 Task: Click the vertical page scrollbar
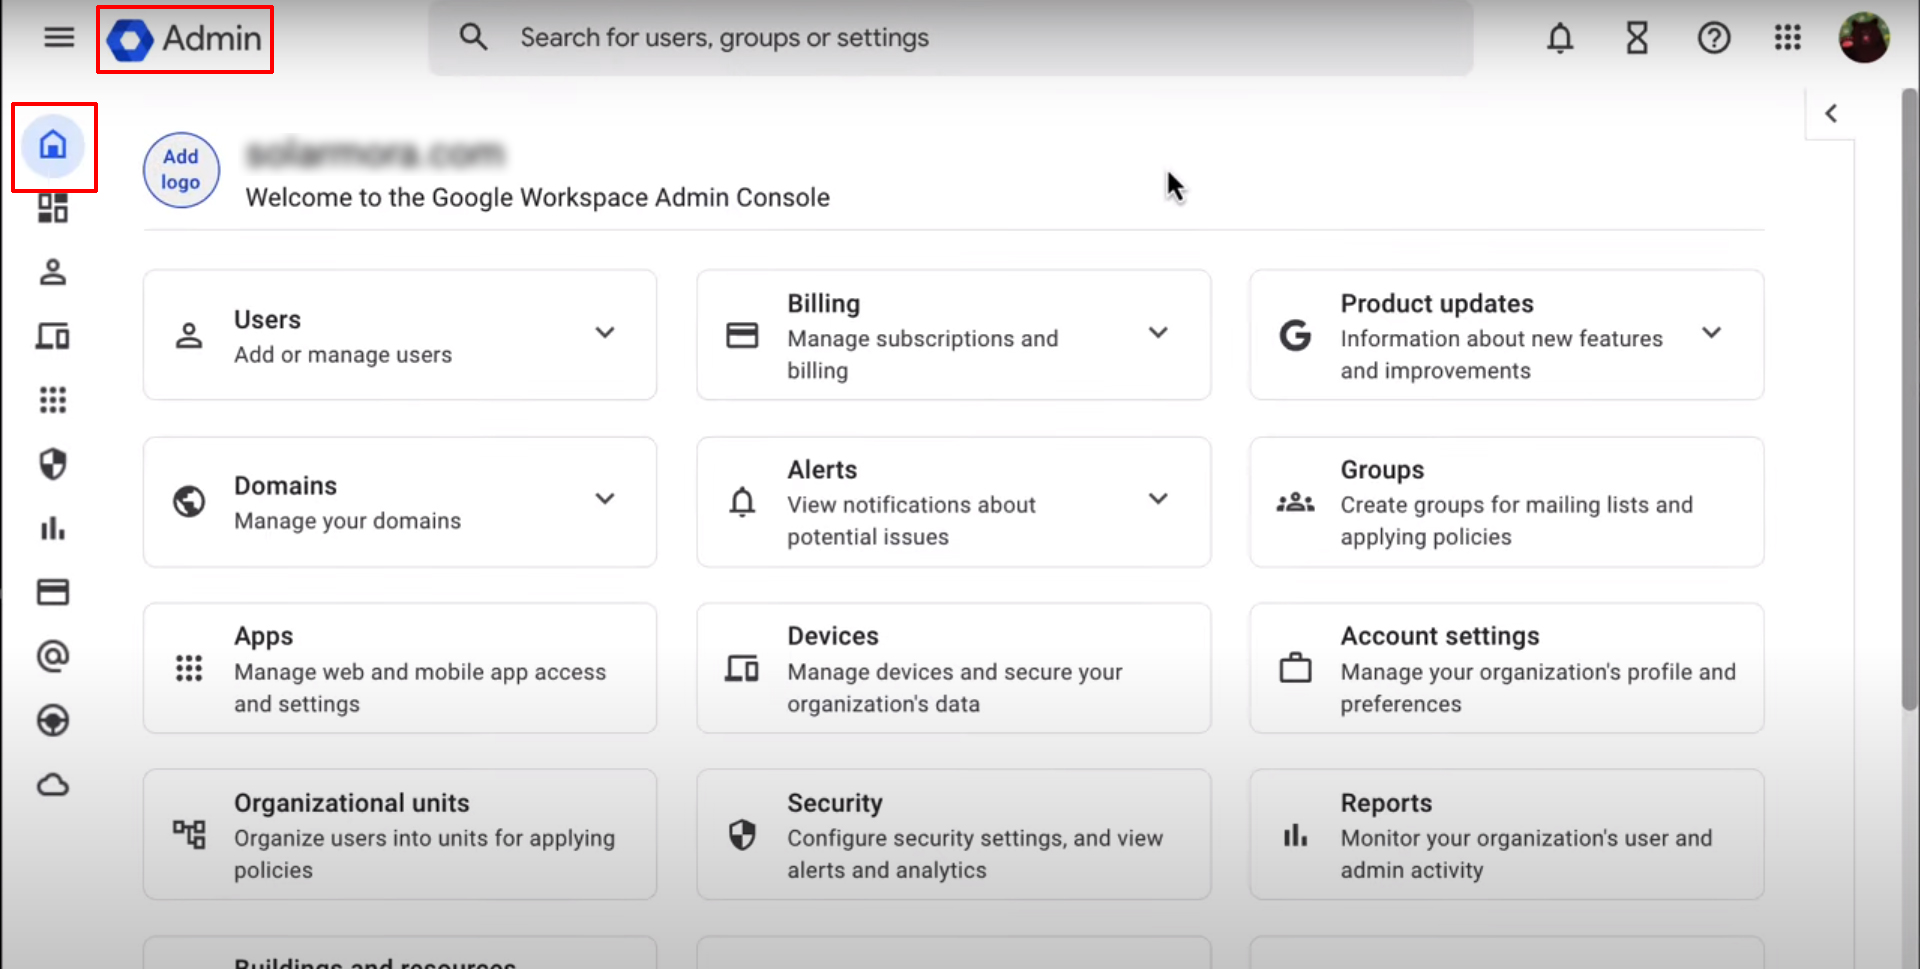tap(1909, 400)
